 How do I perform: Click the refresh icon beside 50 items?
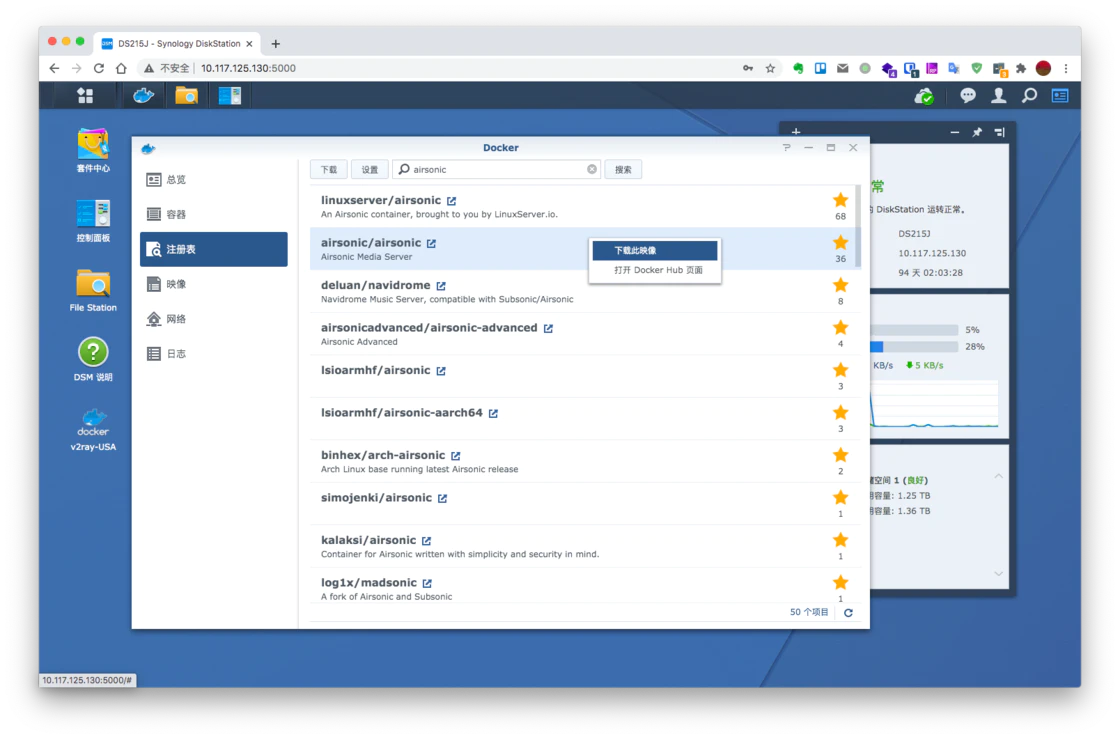(x=848, y=613)
